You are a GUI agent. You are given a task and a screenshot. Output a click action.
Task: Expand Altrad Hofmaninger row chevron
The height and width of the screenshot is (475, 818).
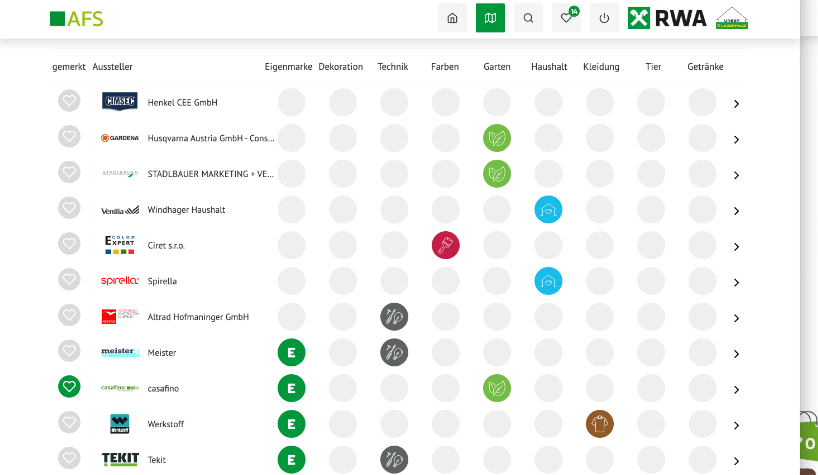point(736,318)
